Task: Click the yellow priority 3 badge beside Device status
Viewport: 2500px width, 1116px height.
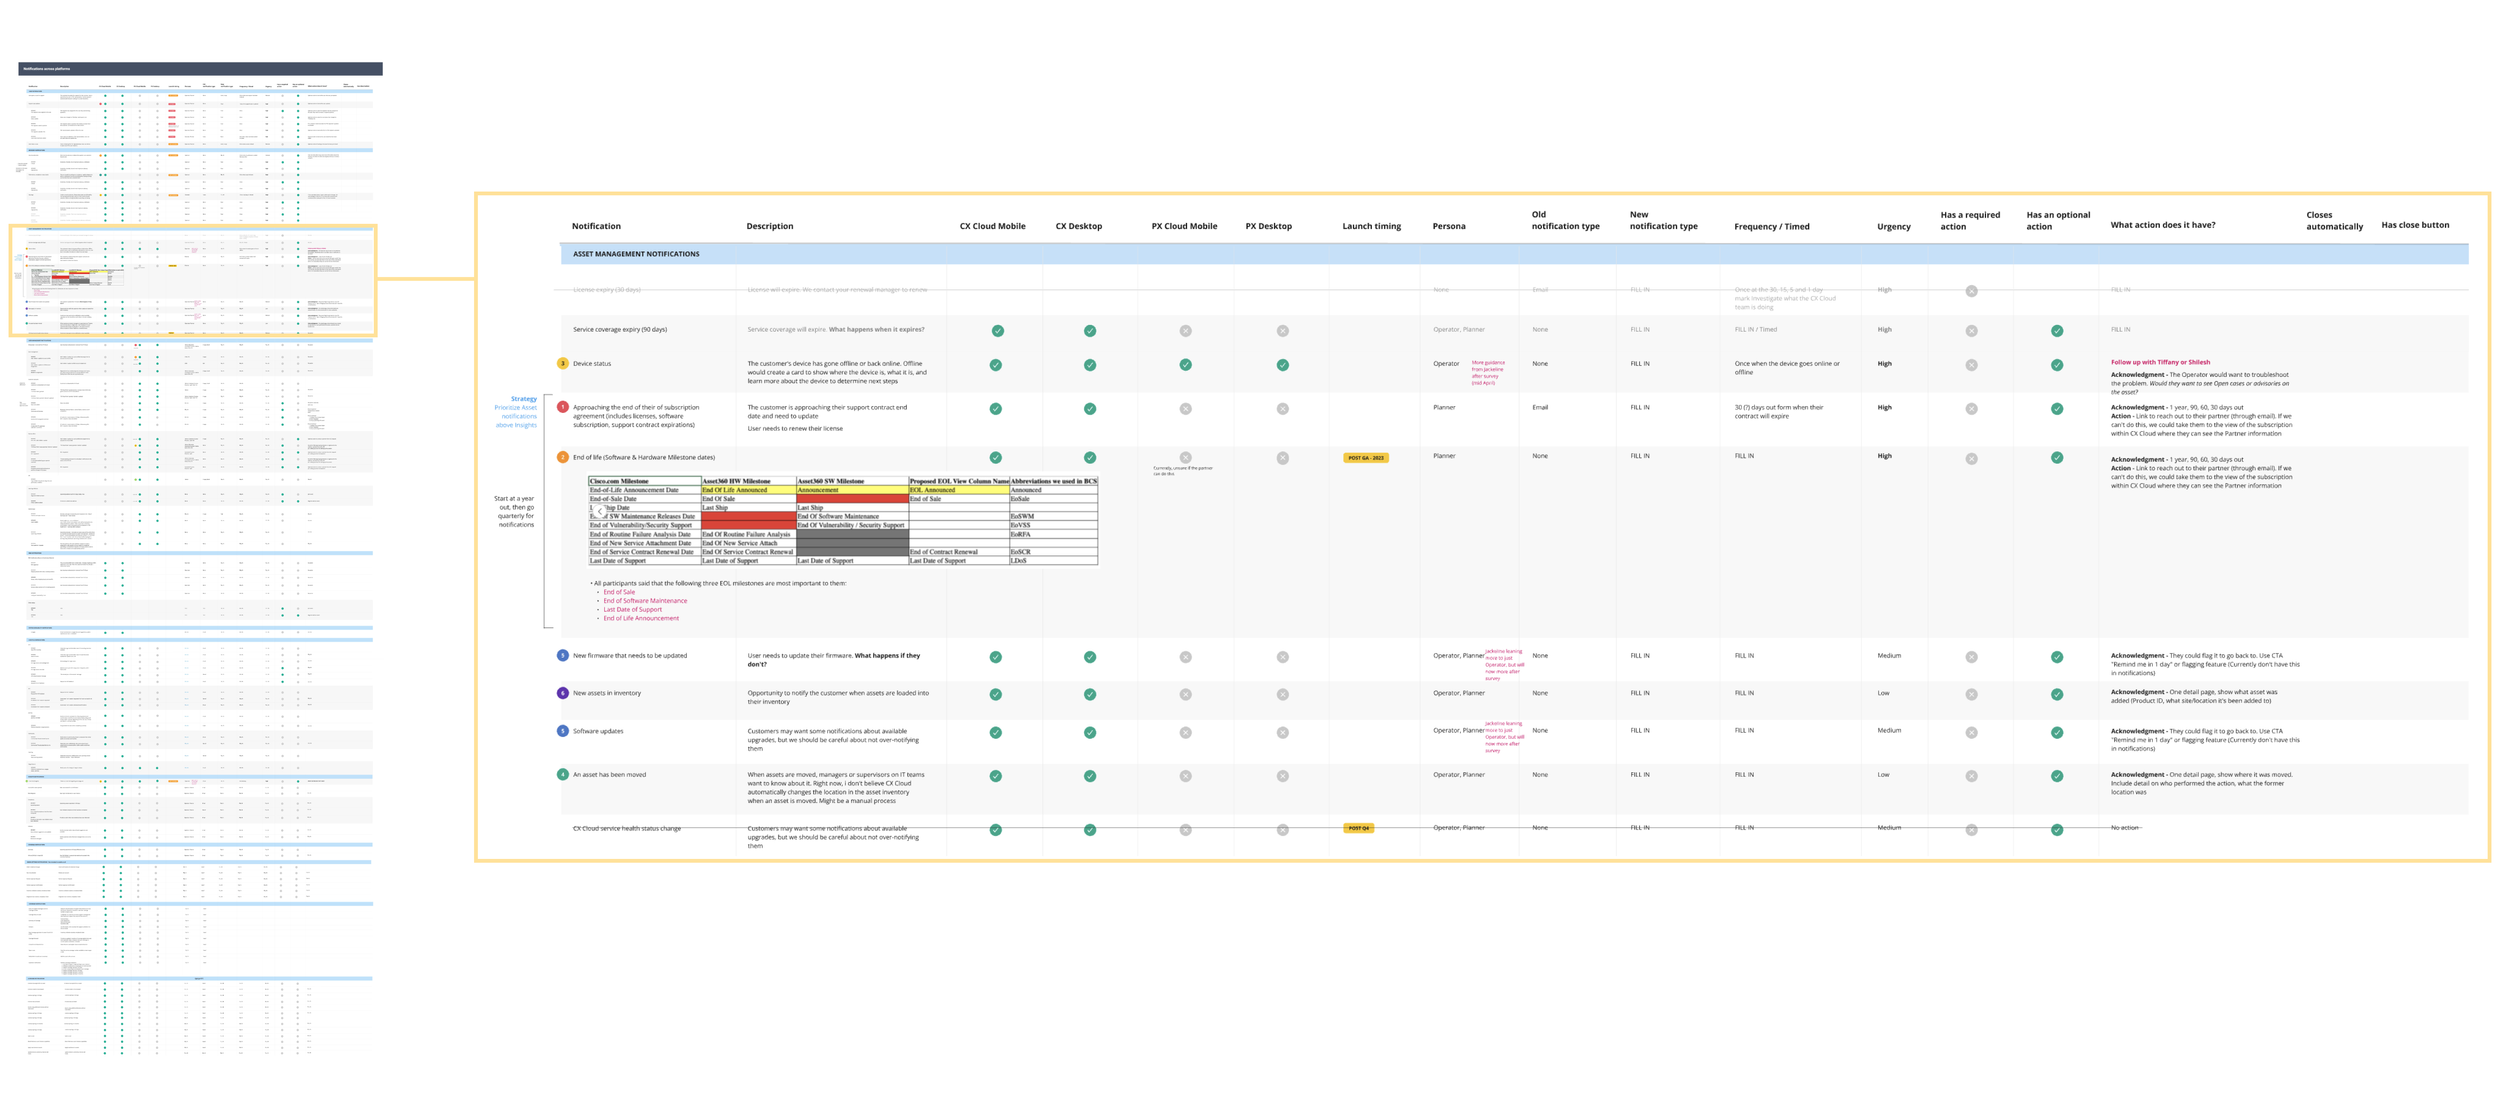Action: [x=562, y=363]
